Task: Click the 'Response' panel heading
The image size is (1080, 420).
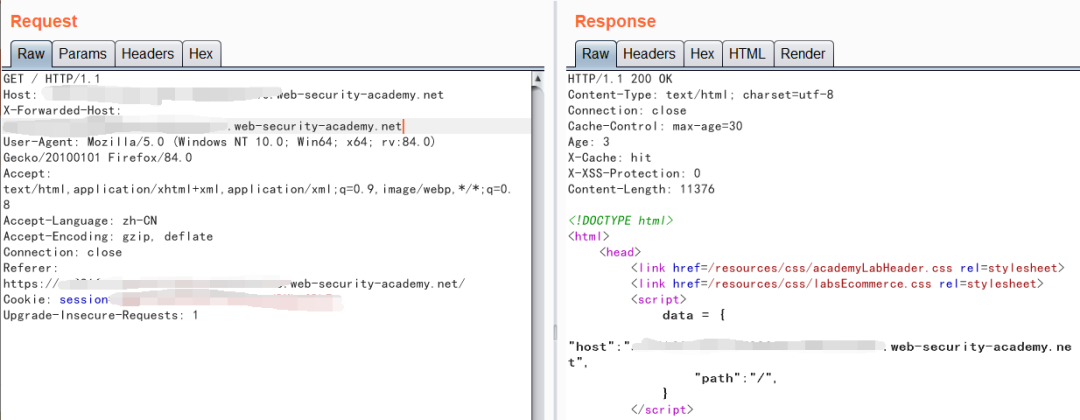Action: 615,21
